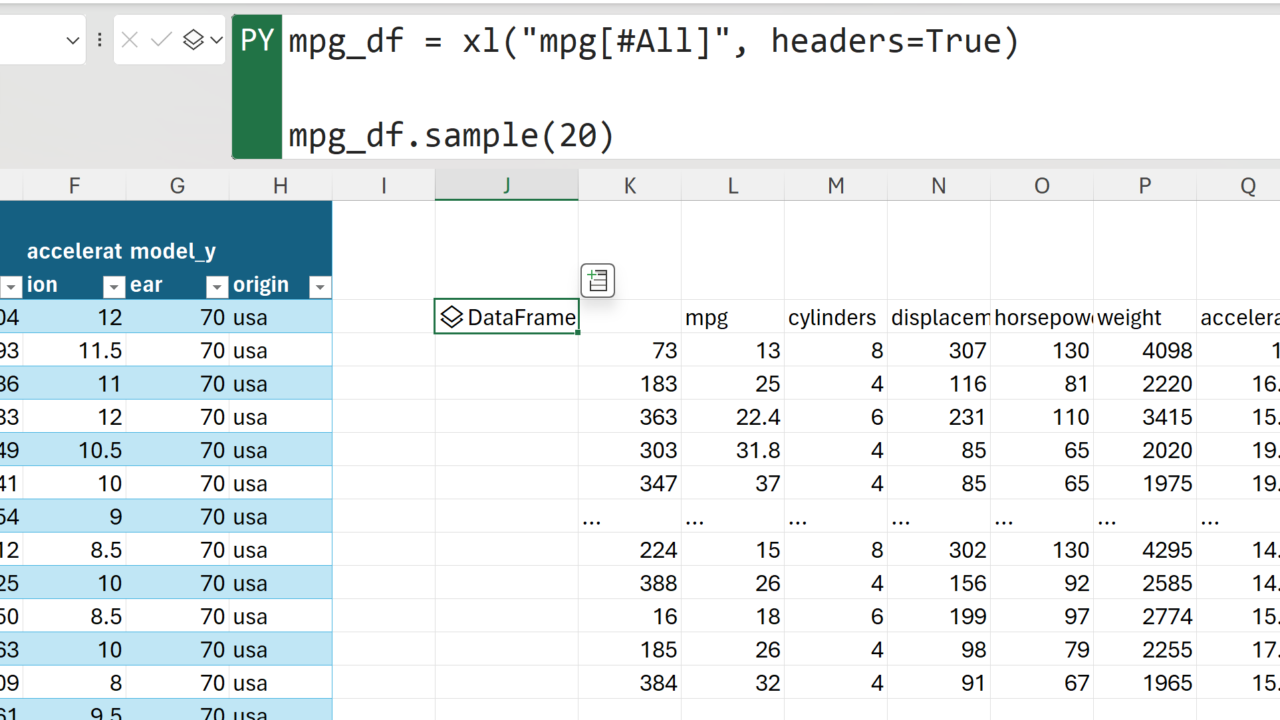The width and height of the screenshot is (1280, 720).
Task: Select column K header
Action: [x=629, y=185]
